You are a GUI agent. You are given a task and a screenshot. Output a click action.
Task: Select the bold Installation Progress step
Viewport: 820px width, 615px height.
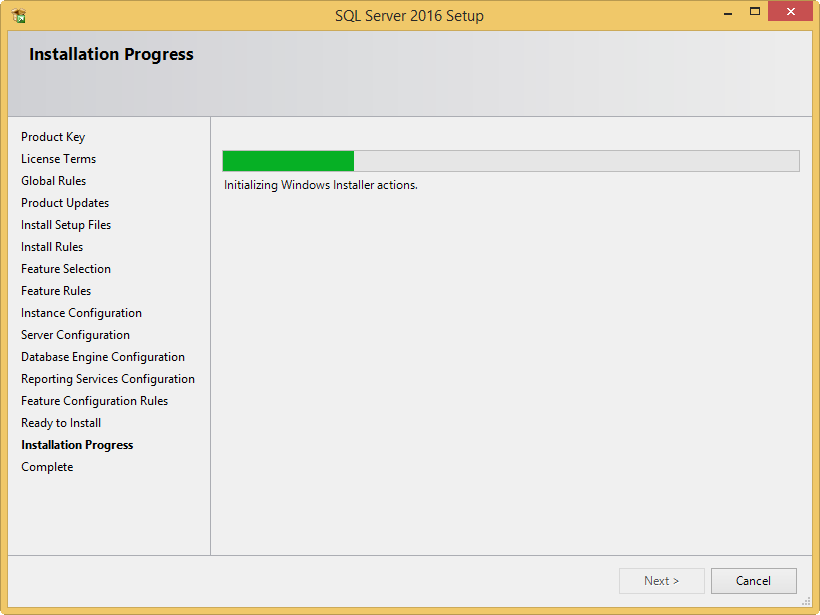pyautogui.click(x=77, y=445)
